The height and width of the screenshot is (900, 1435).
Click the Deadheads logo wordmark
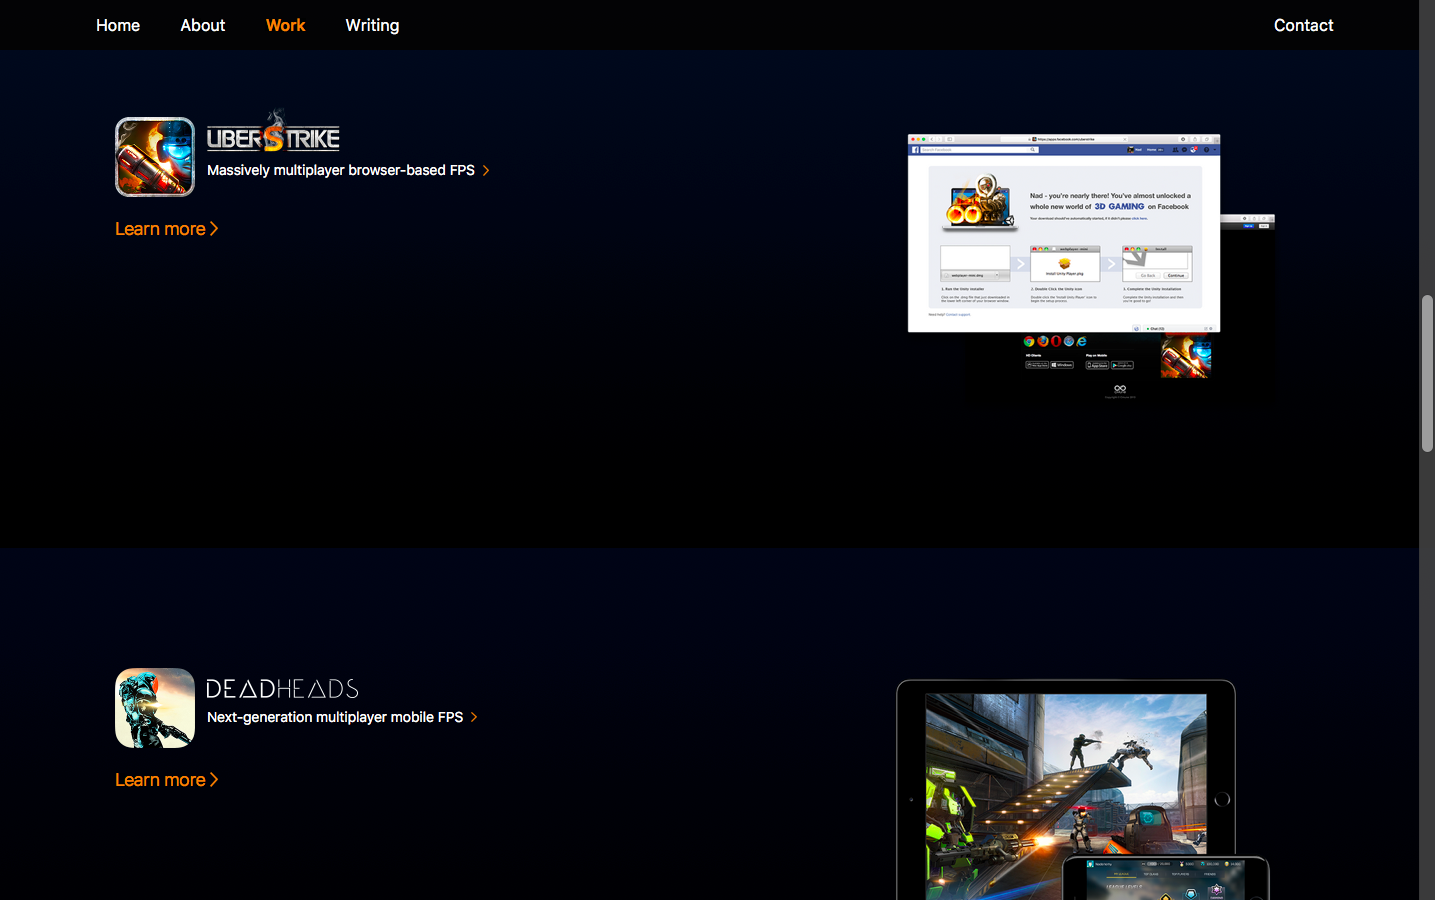tap(282, 689)
